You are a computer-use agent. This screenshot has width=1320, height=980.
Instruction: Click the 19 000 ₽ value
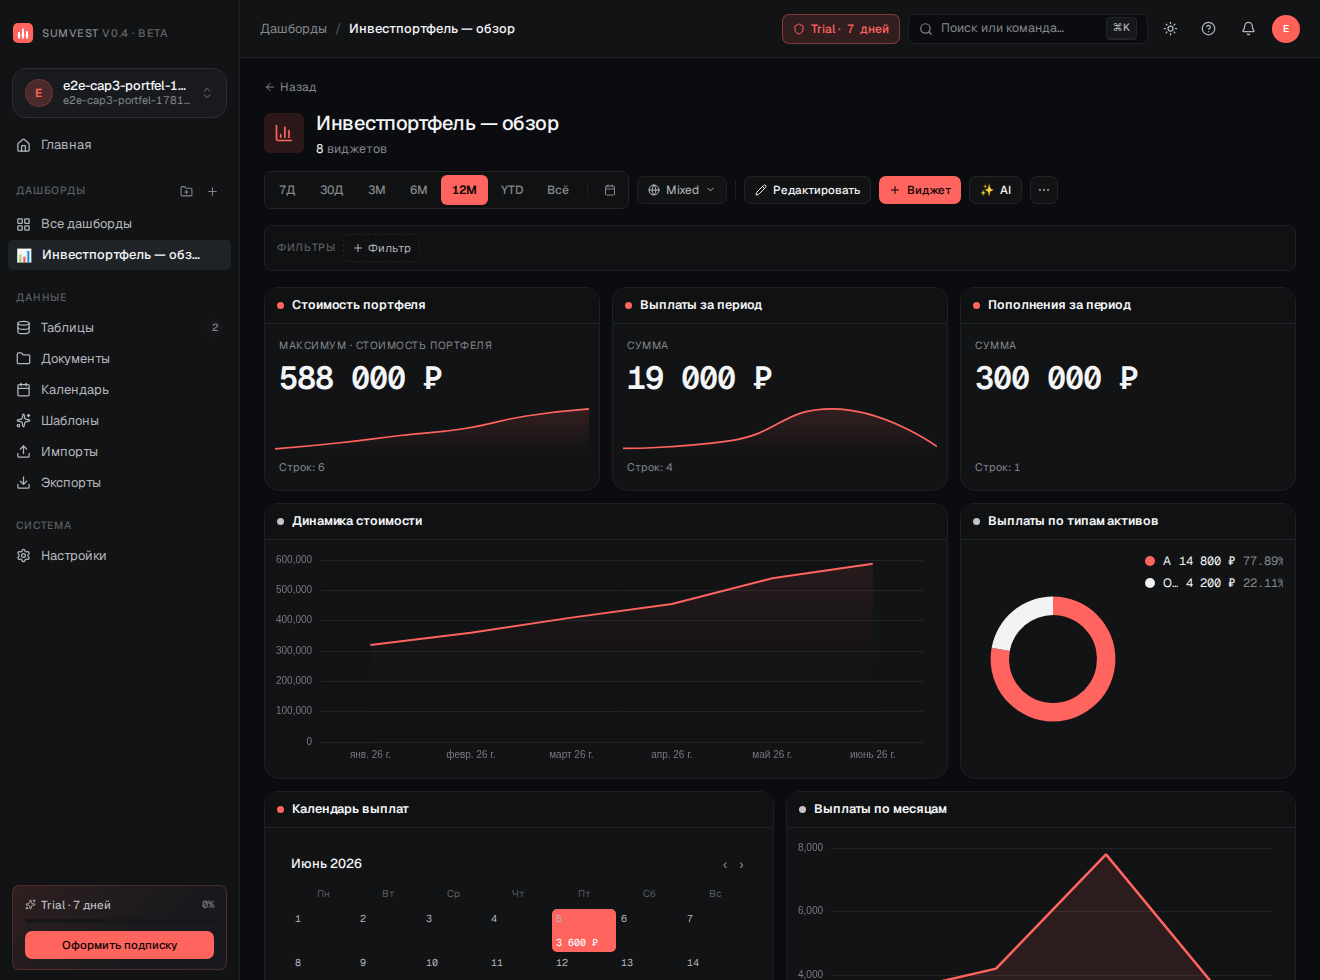click(x=699, y=378)
